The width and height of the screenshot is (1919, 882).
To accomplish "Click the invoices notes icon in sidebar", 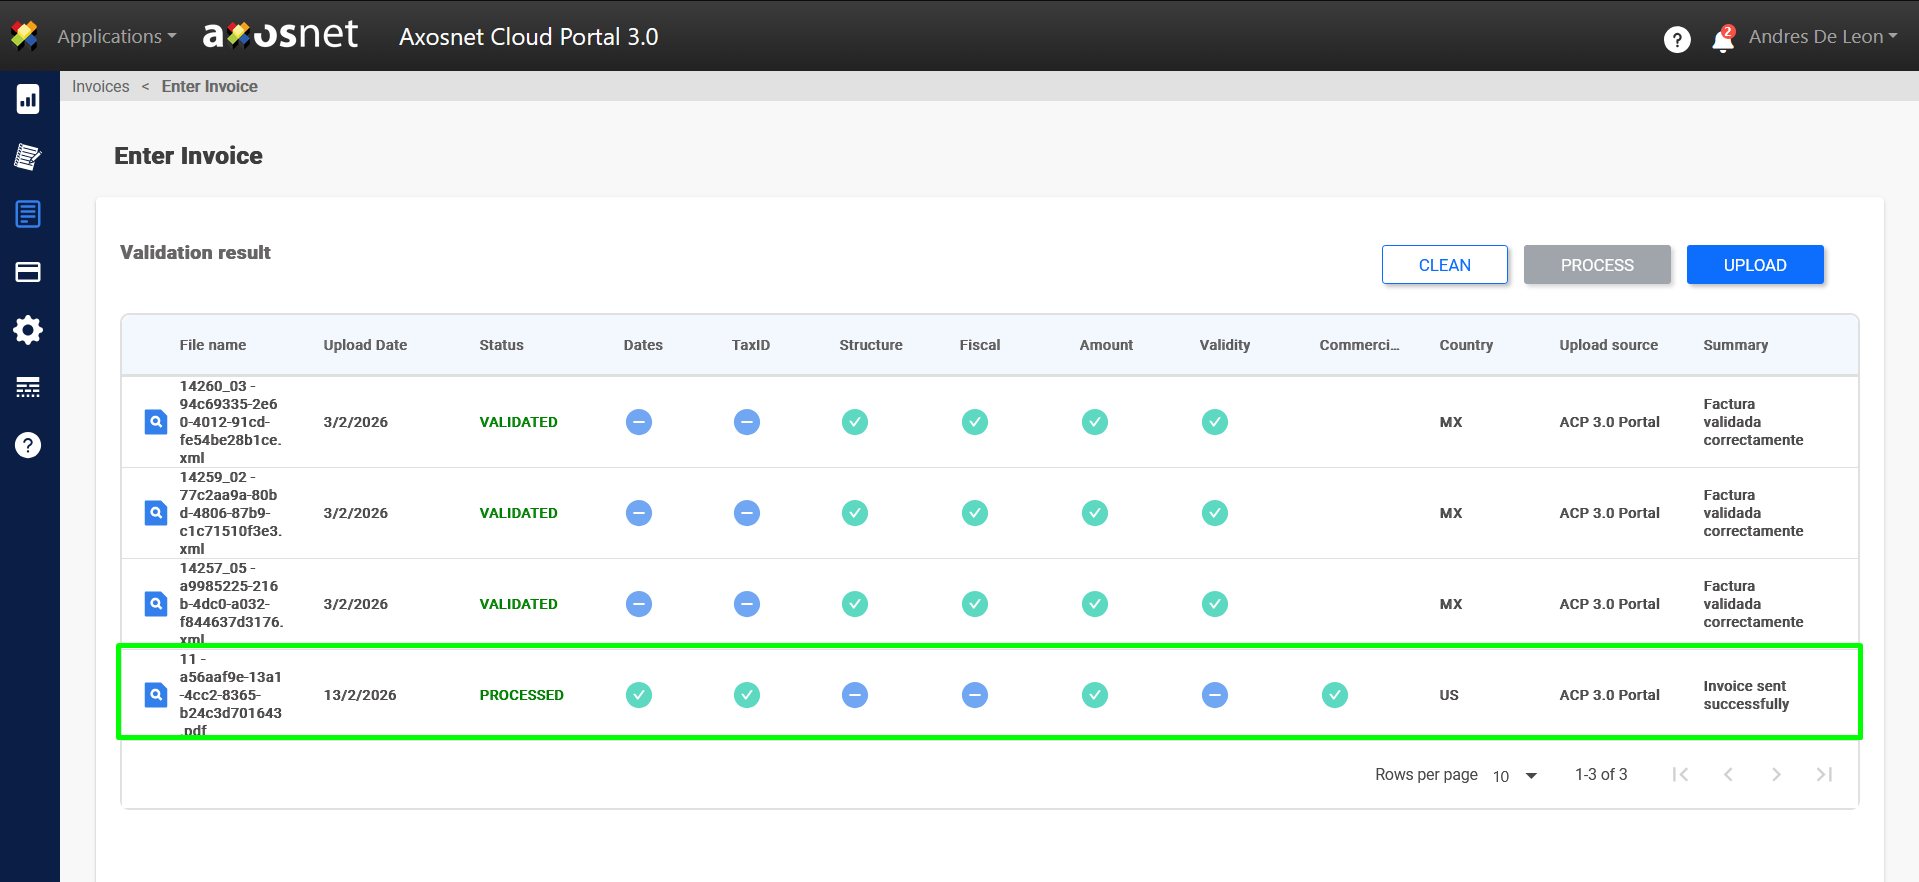I will (28, 156).
